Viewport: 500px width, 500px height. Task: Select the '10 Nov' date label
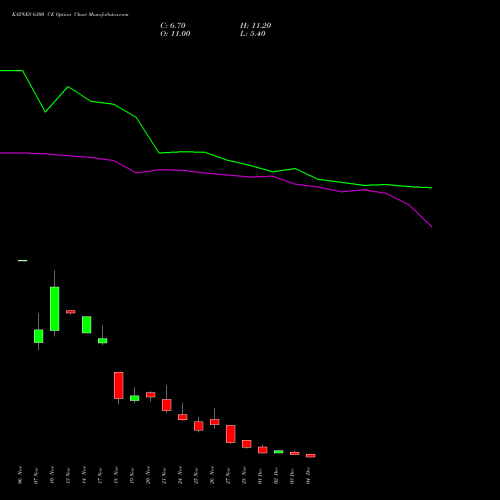[52, 475]
